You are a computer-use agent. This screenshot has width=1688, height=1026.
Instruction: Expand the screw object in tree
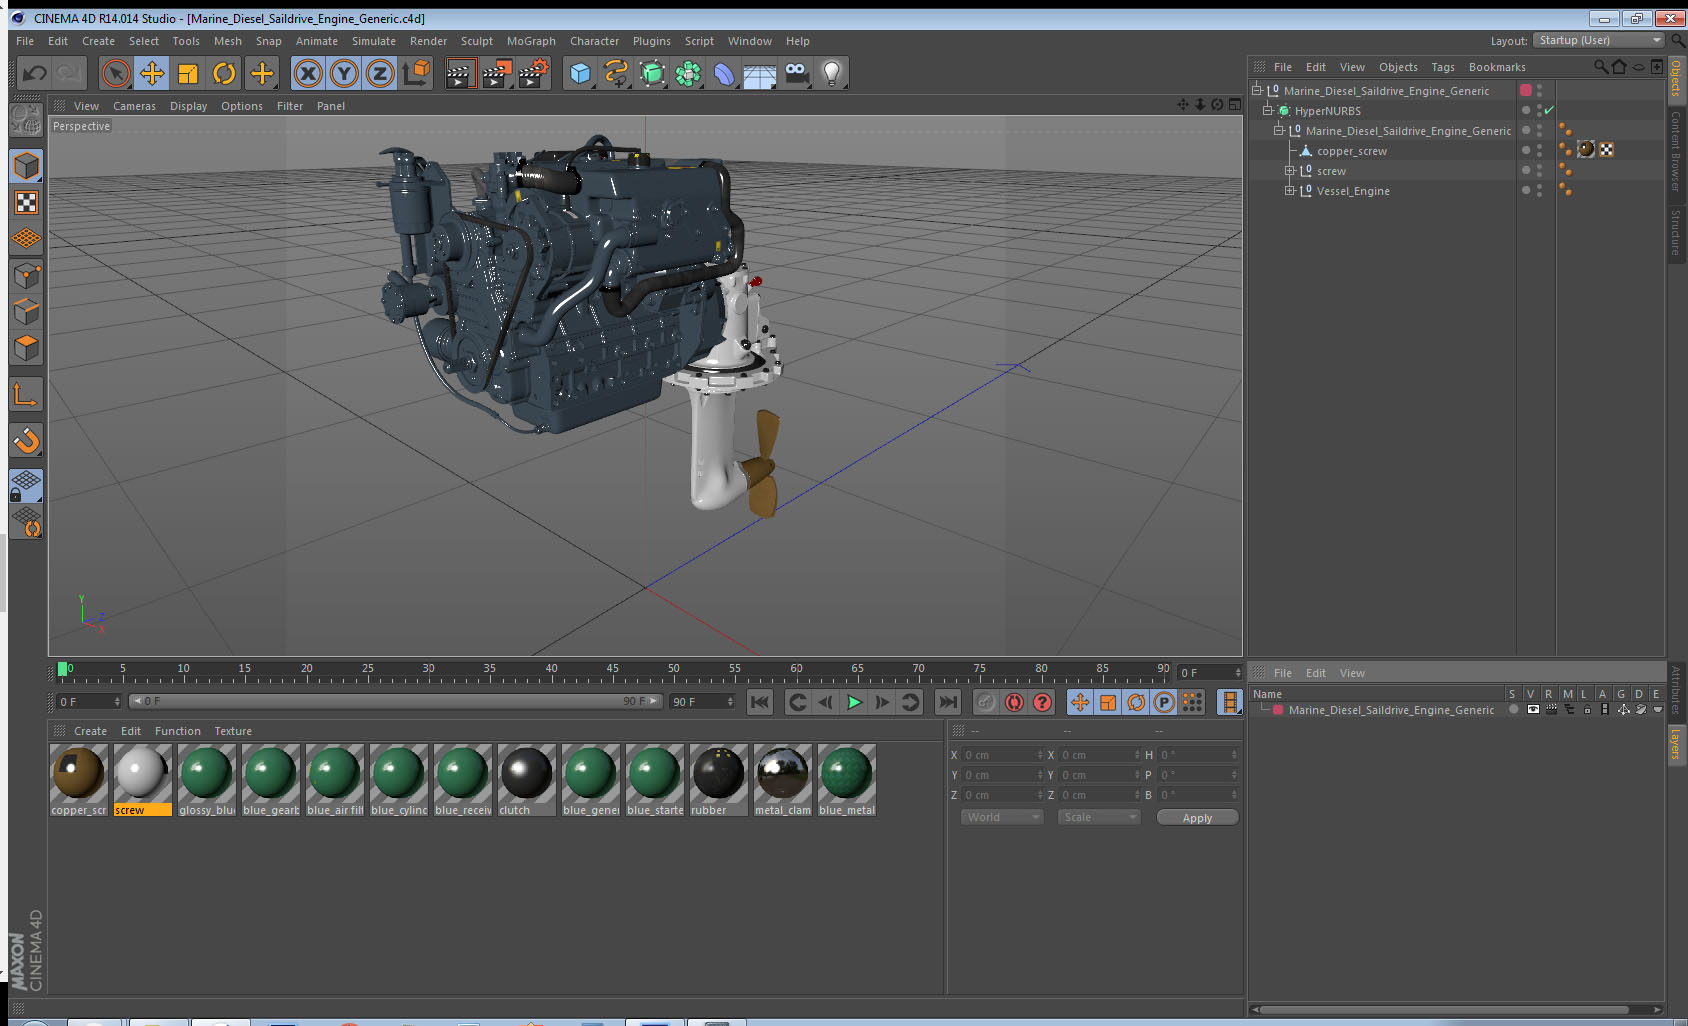[1290, 171]
